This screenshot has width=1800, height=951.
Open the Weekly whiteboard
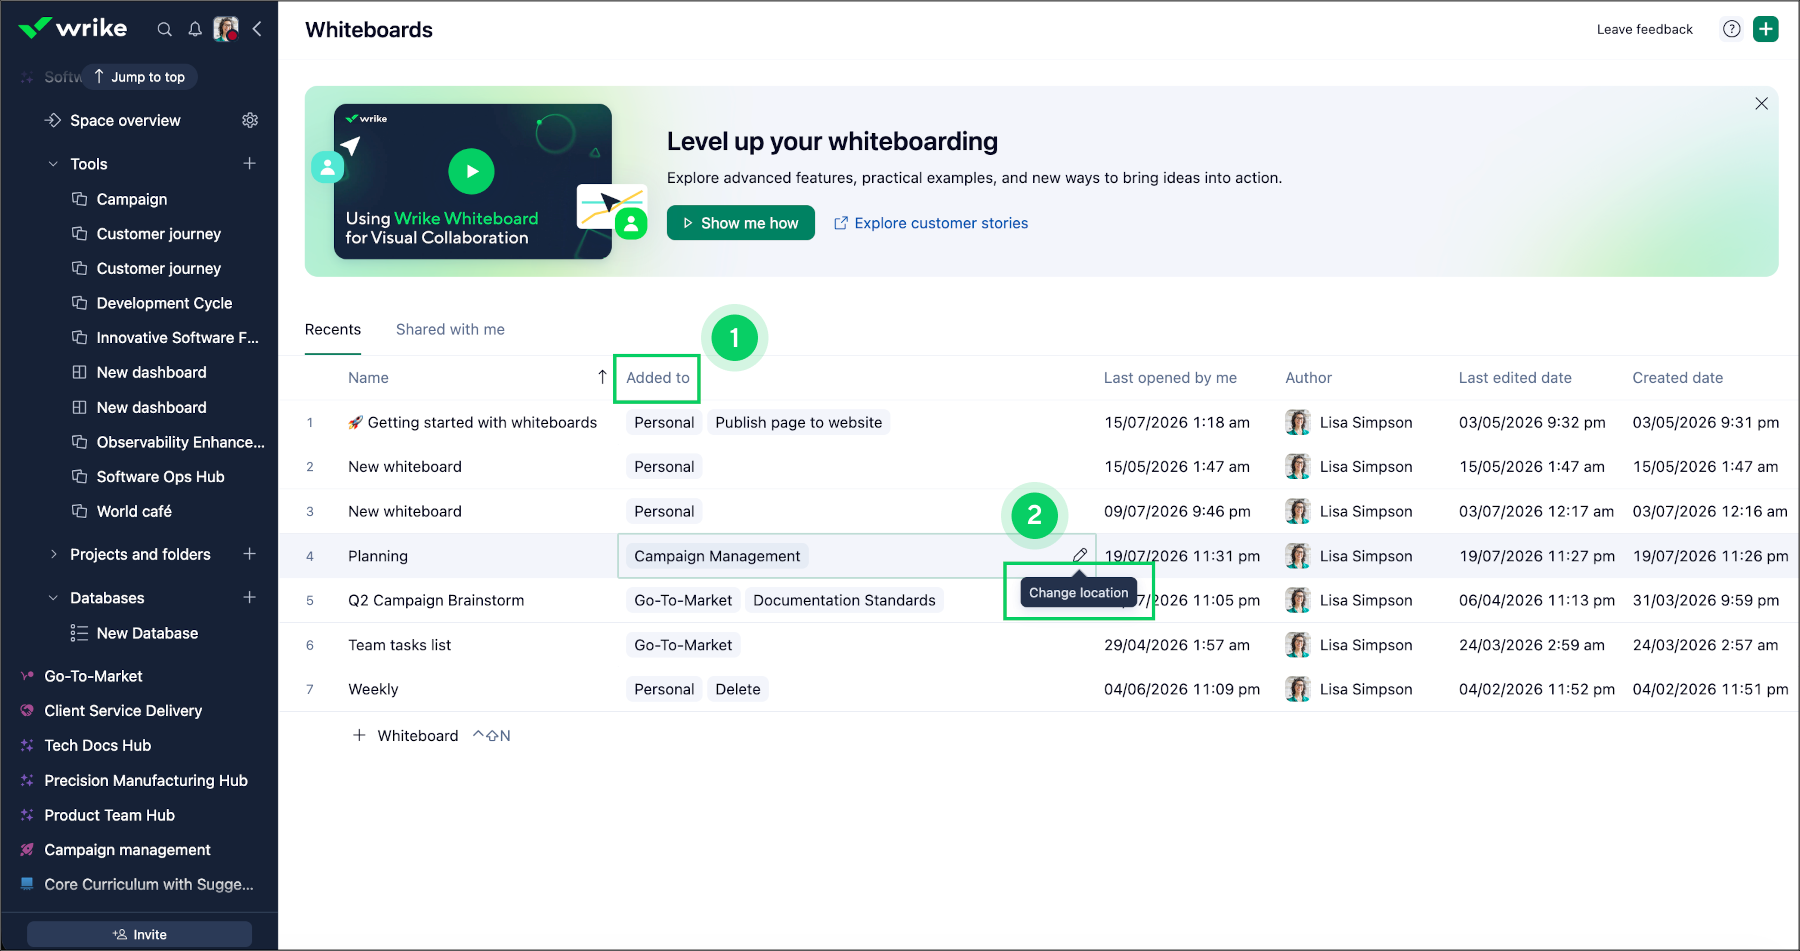(x=373, y=689)
